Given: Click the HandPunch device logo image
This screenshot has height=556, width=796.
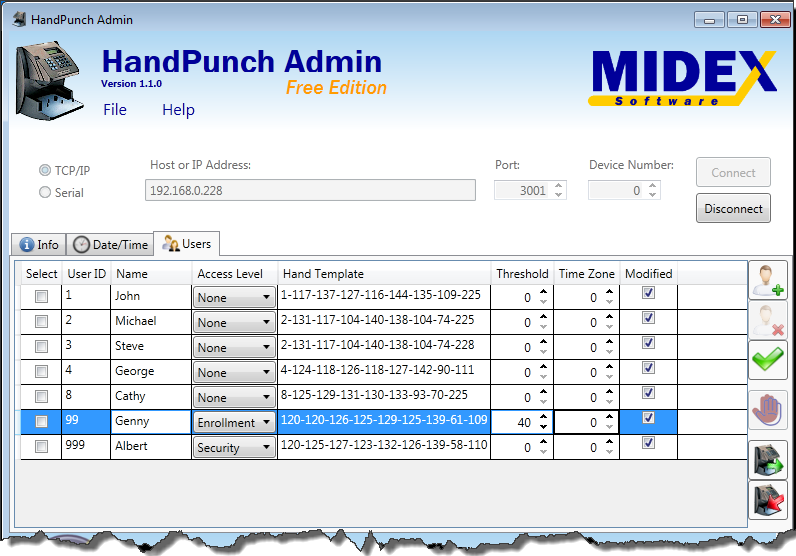Looking at the screenshot, I should point(49,80).
